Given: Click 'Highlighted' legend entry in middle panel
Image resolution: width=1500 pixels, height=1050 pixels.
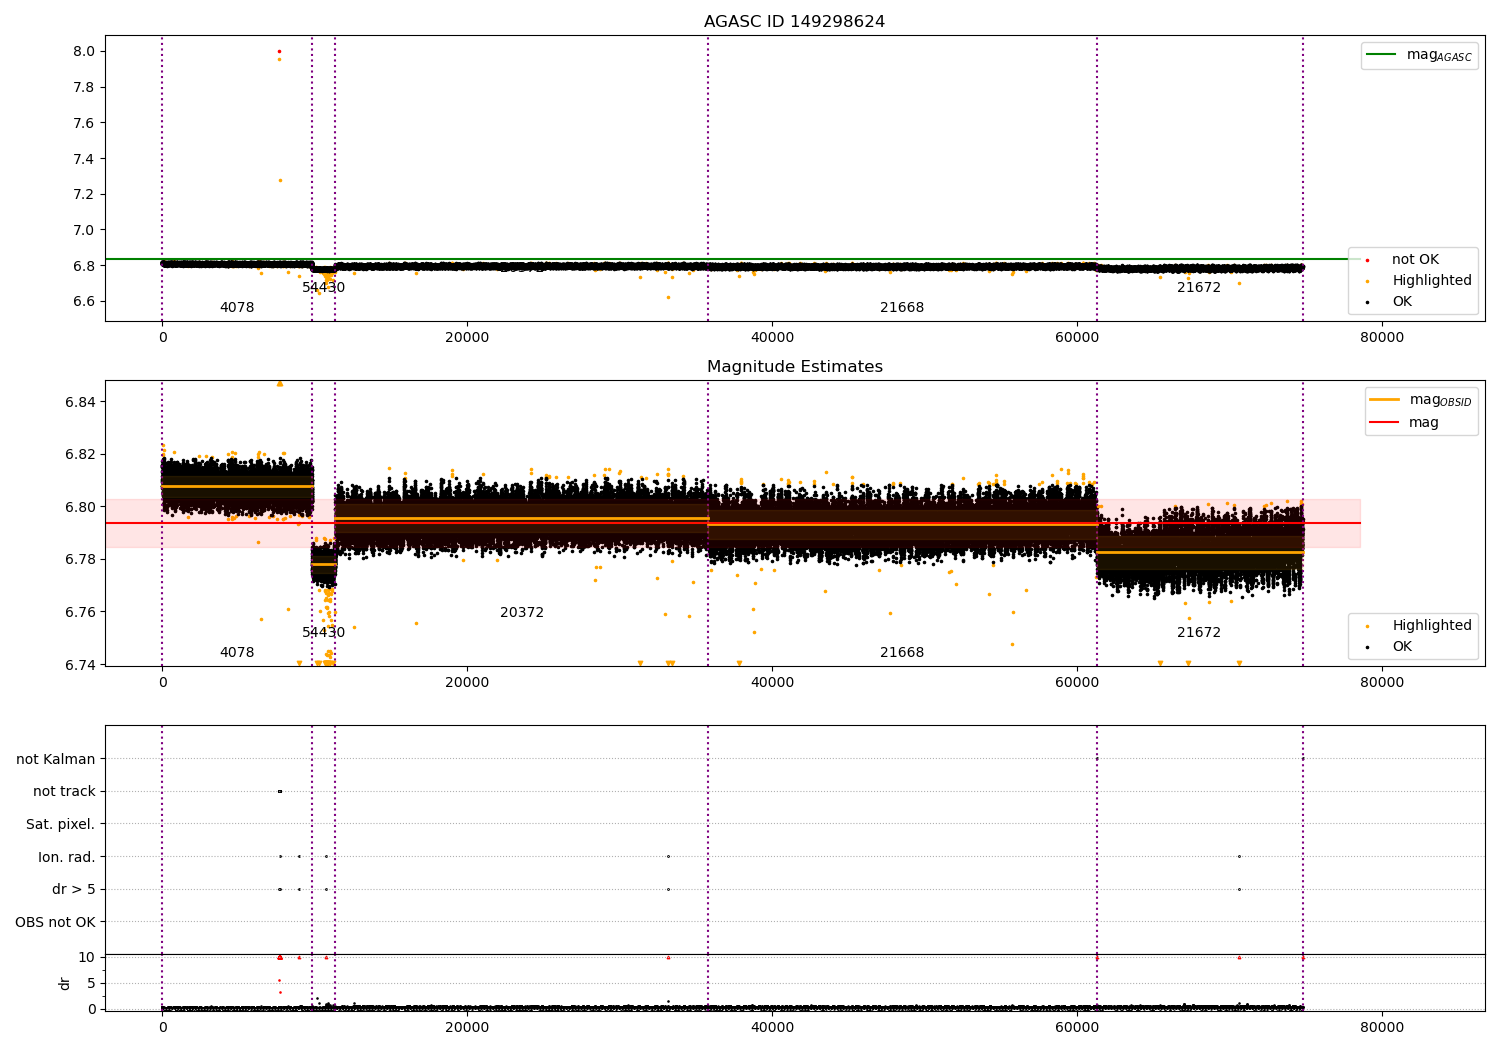Looking at the screenshot, I should pos(1418,625).
